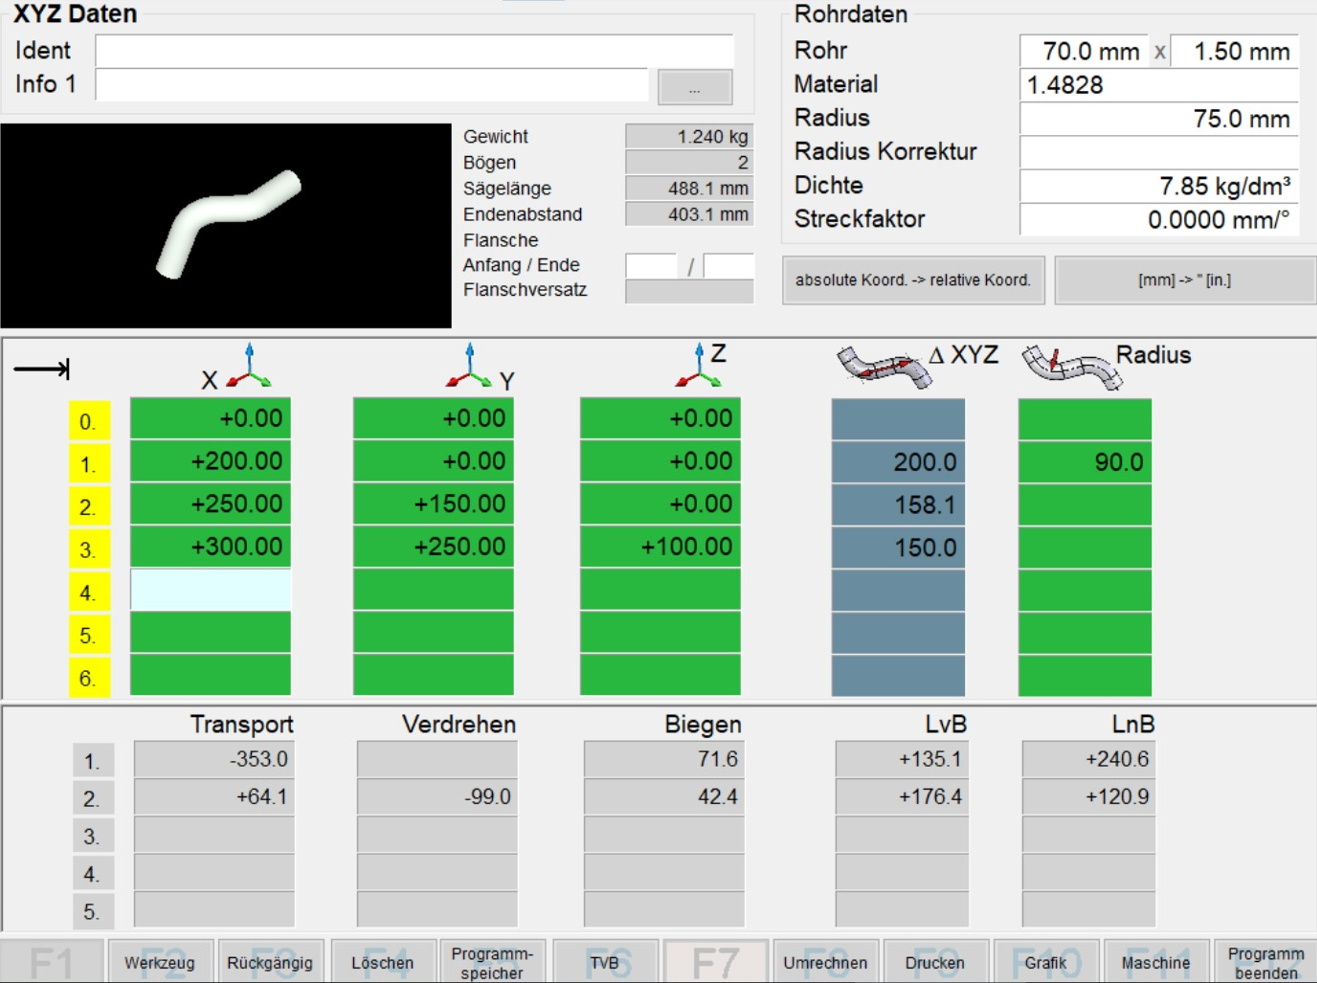This screenshot has height=983, width=1317.
Task: Click the Sägelänge value 488.1 mm
Action: click(x=689, y=188)
